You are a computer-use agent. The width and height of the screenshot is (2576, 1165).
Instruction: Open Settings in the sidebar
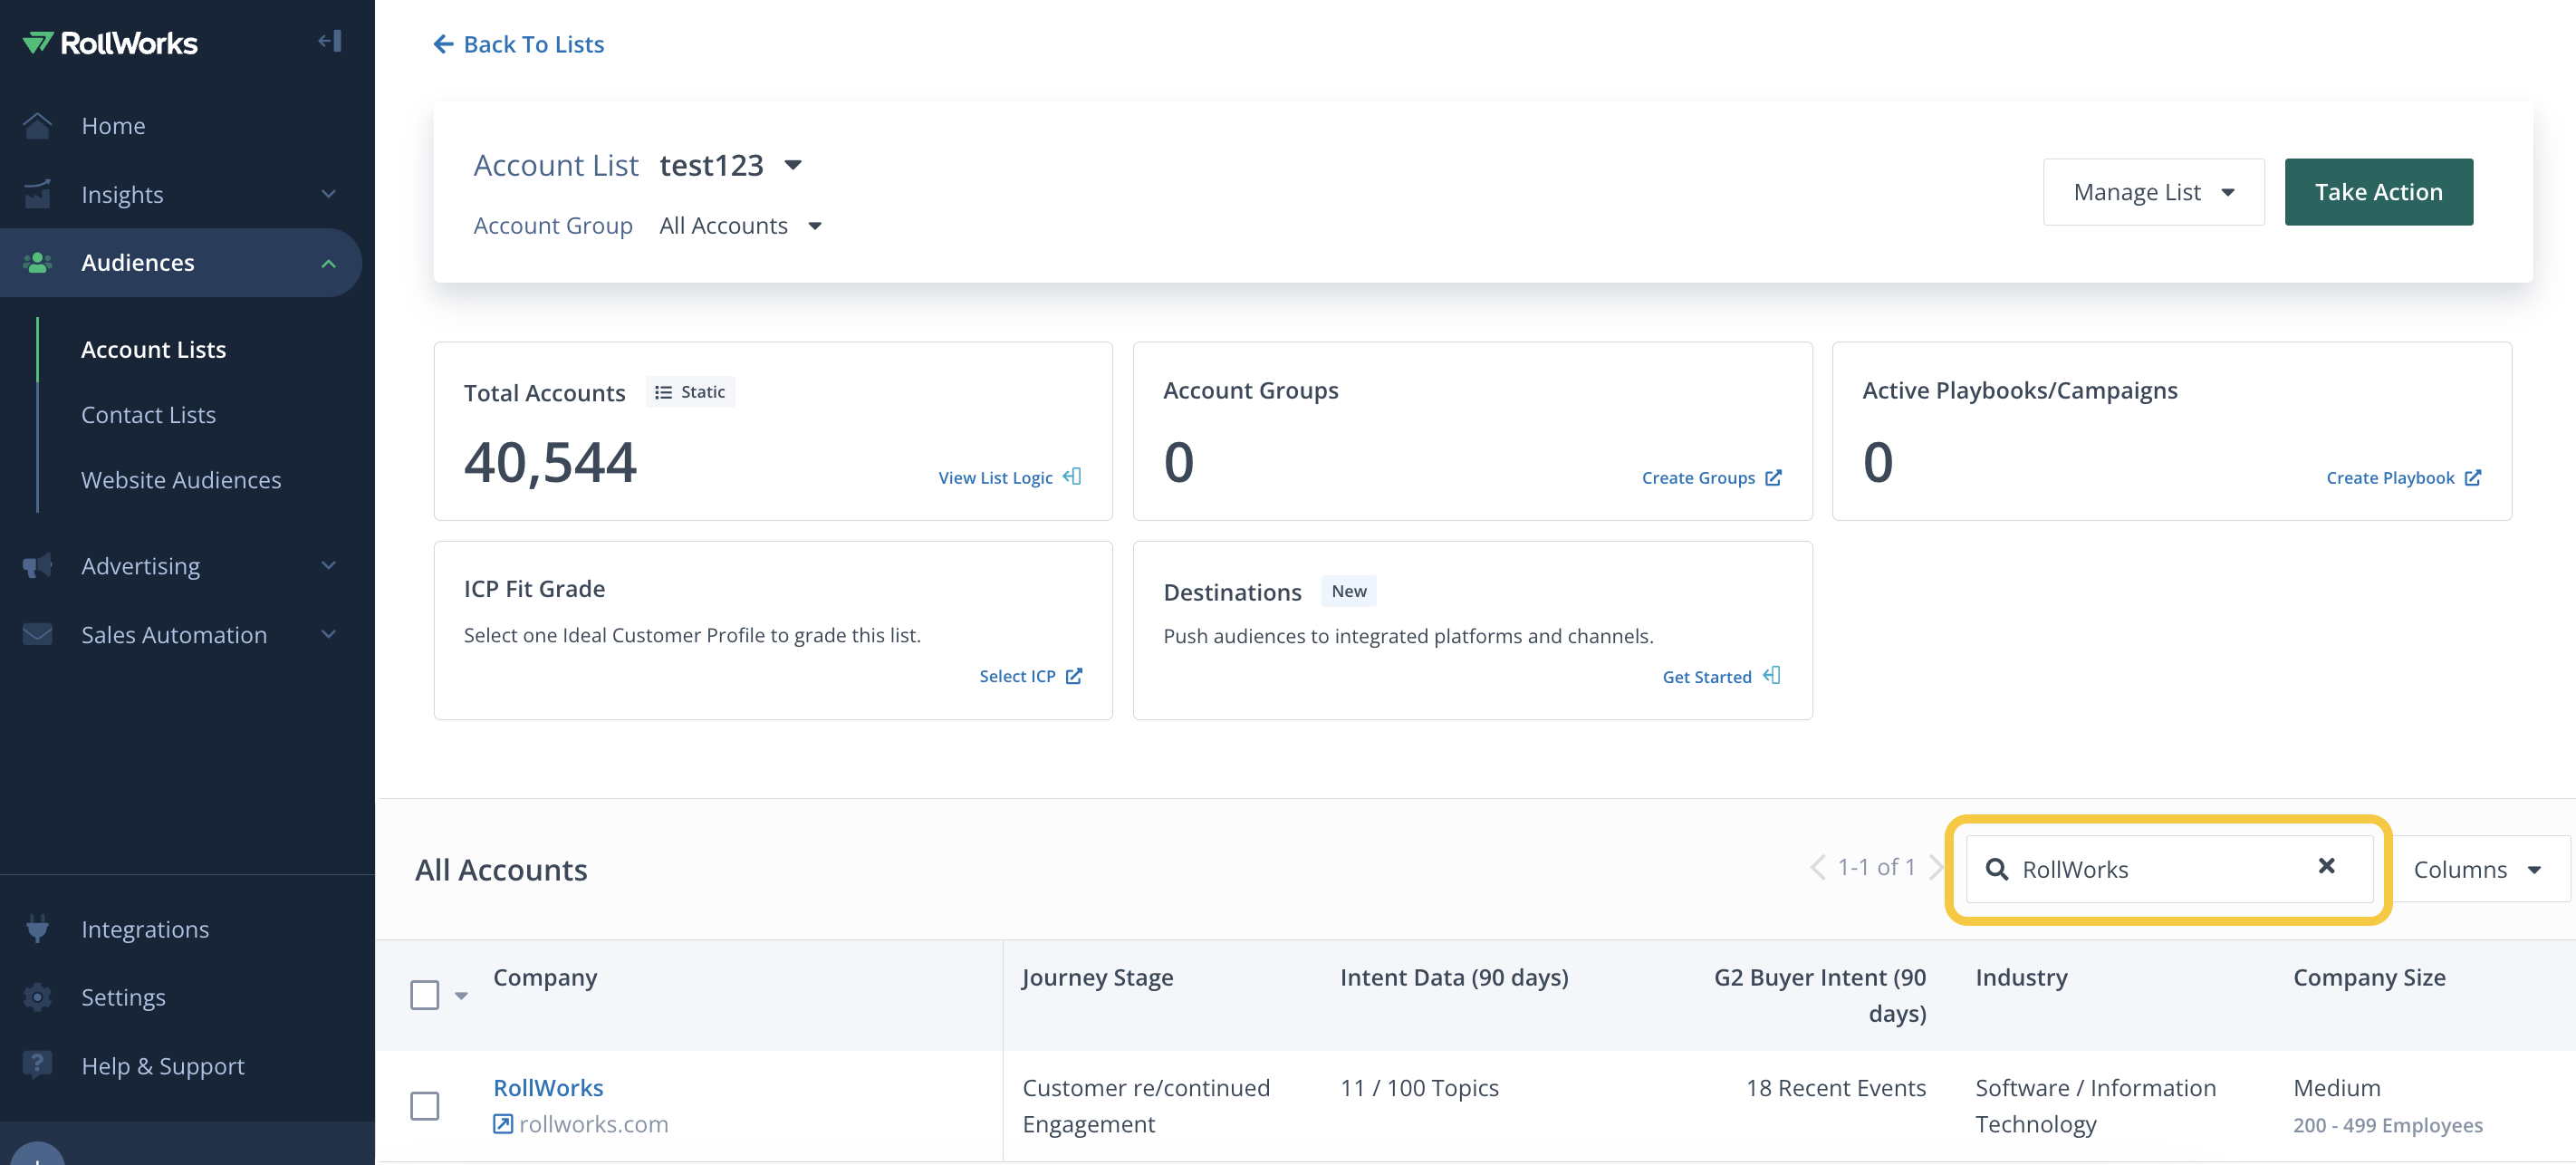coord(123,997)
